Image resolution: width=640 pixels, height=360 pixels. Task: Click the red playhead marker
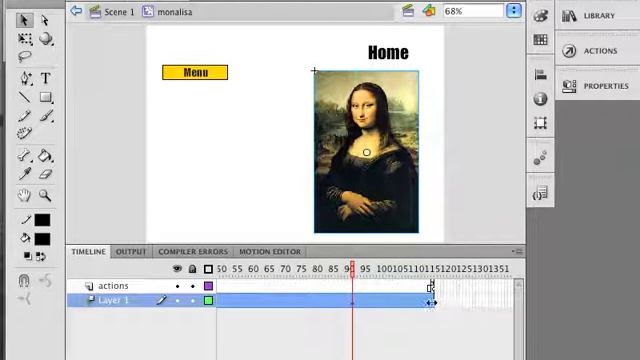coord(352,269)
